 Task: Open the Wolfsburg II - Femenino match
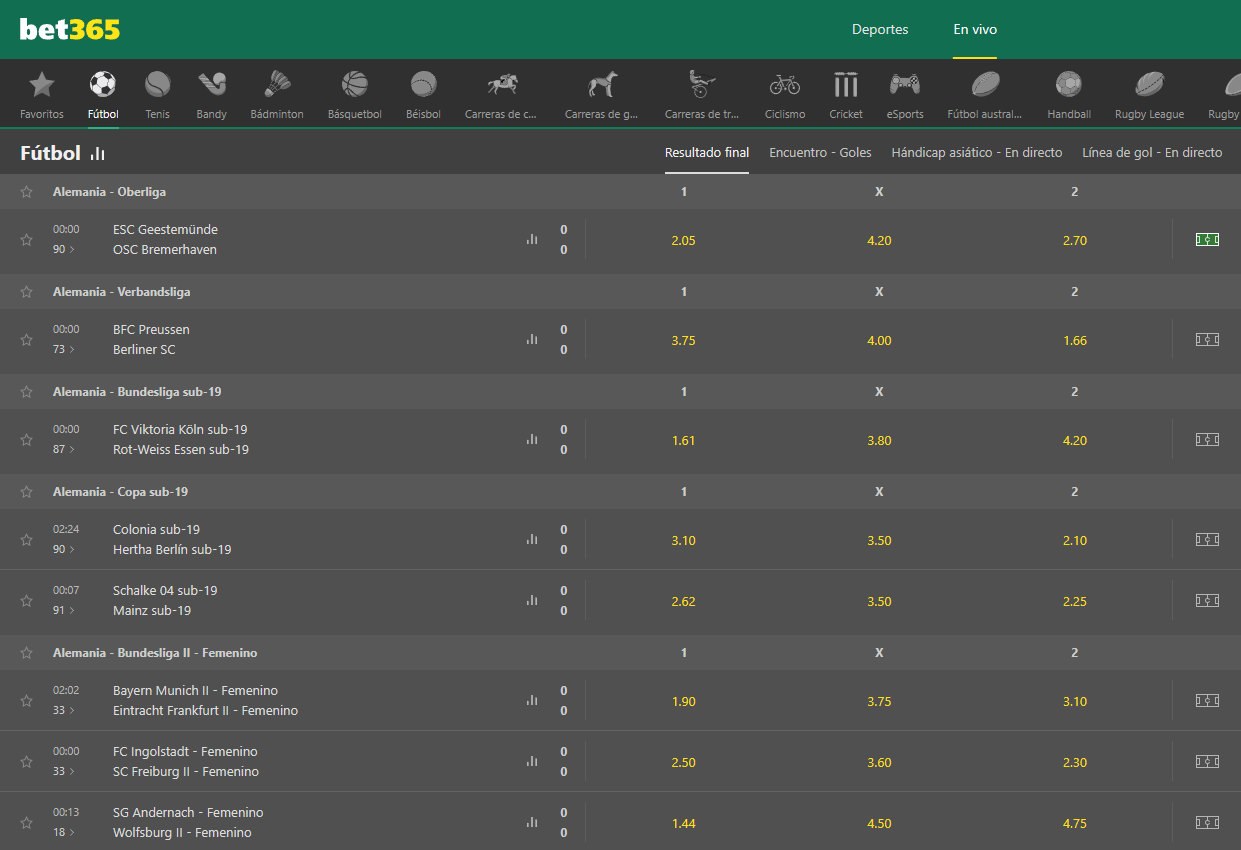[x=182, y=832]
